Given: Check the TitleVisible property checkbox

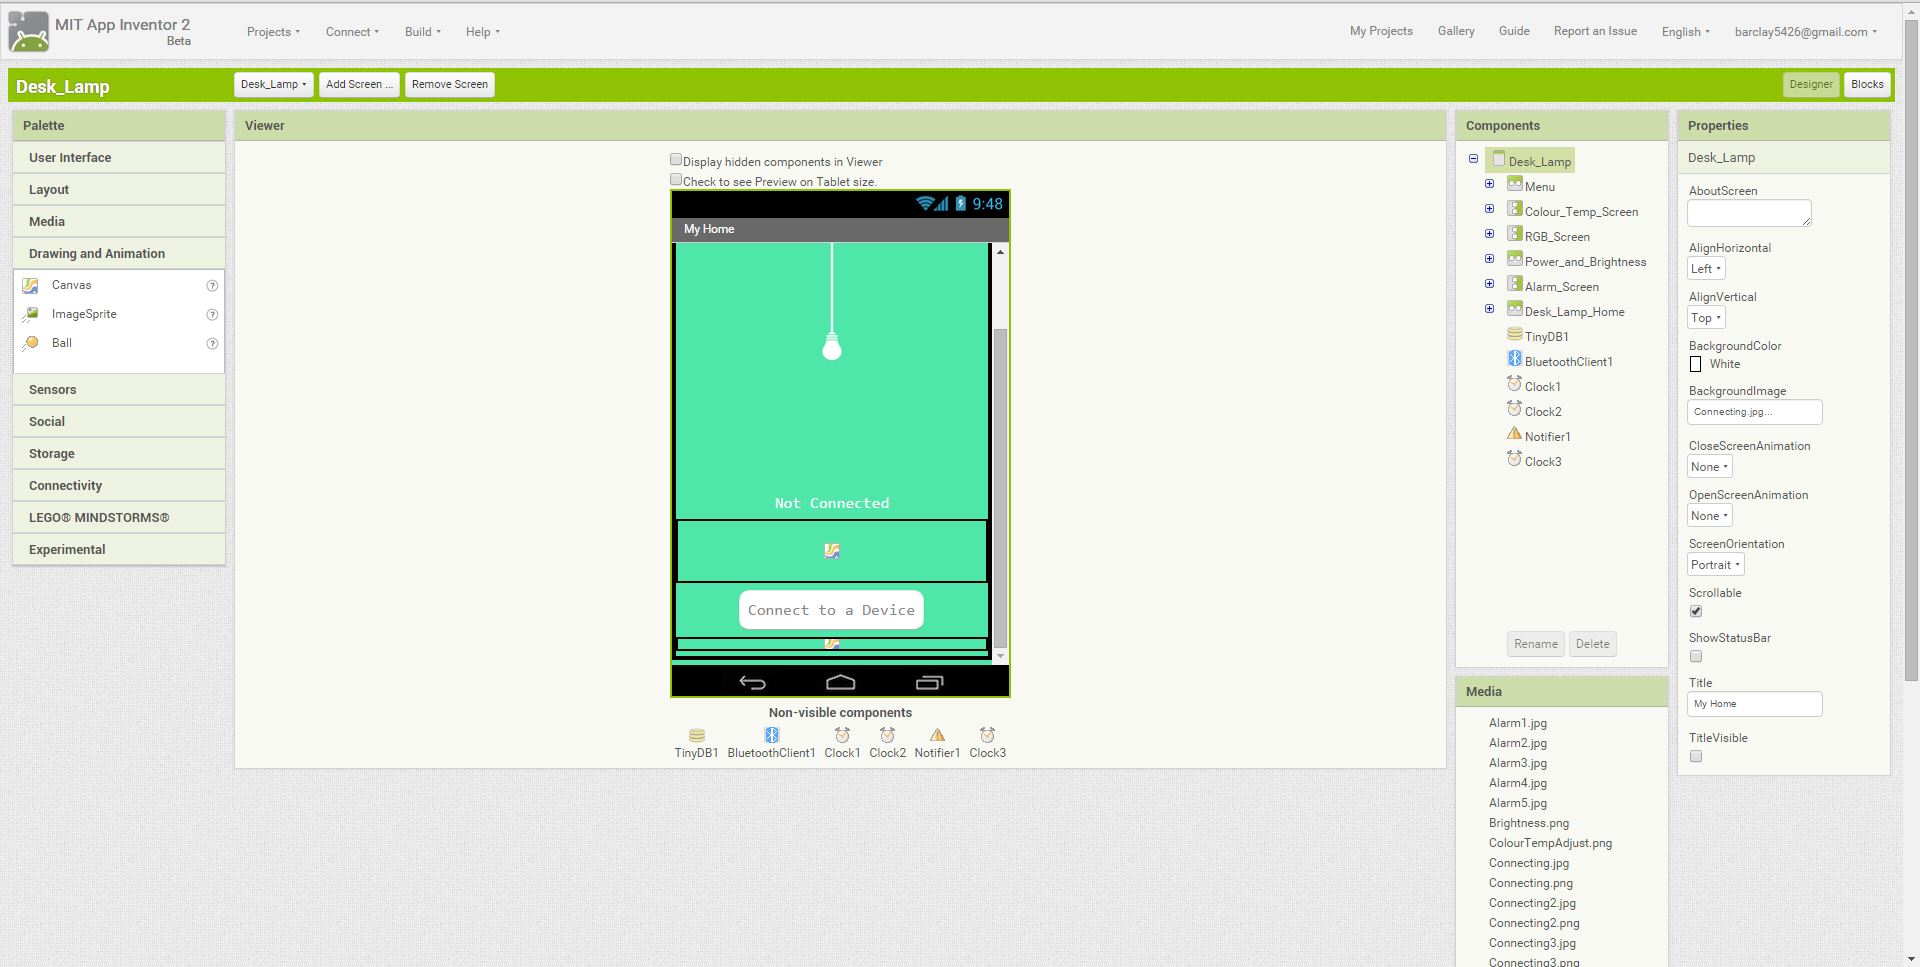Looking at the screenshot, I should click(1696, 757).
